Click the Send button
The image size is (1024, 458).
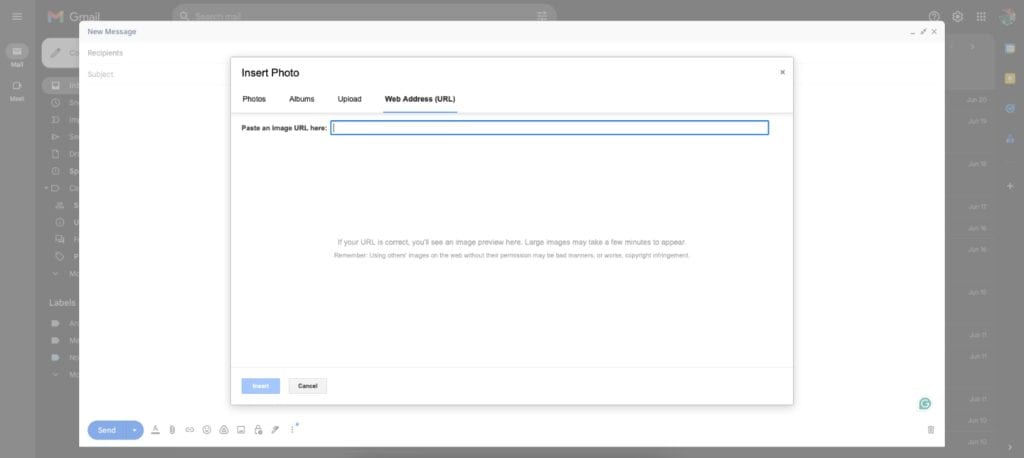coord(107,430)
